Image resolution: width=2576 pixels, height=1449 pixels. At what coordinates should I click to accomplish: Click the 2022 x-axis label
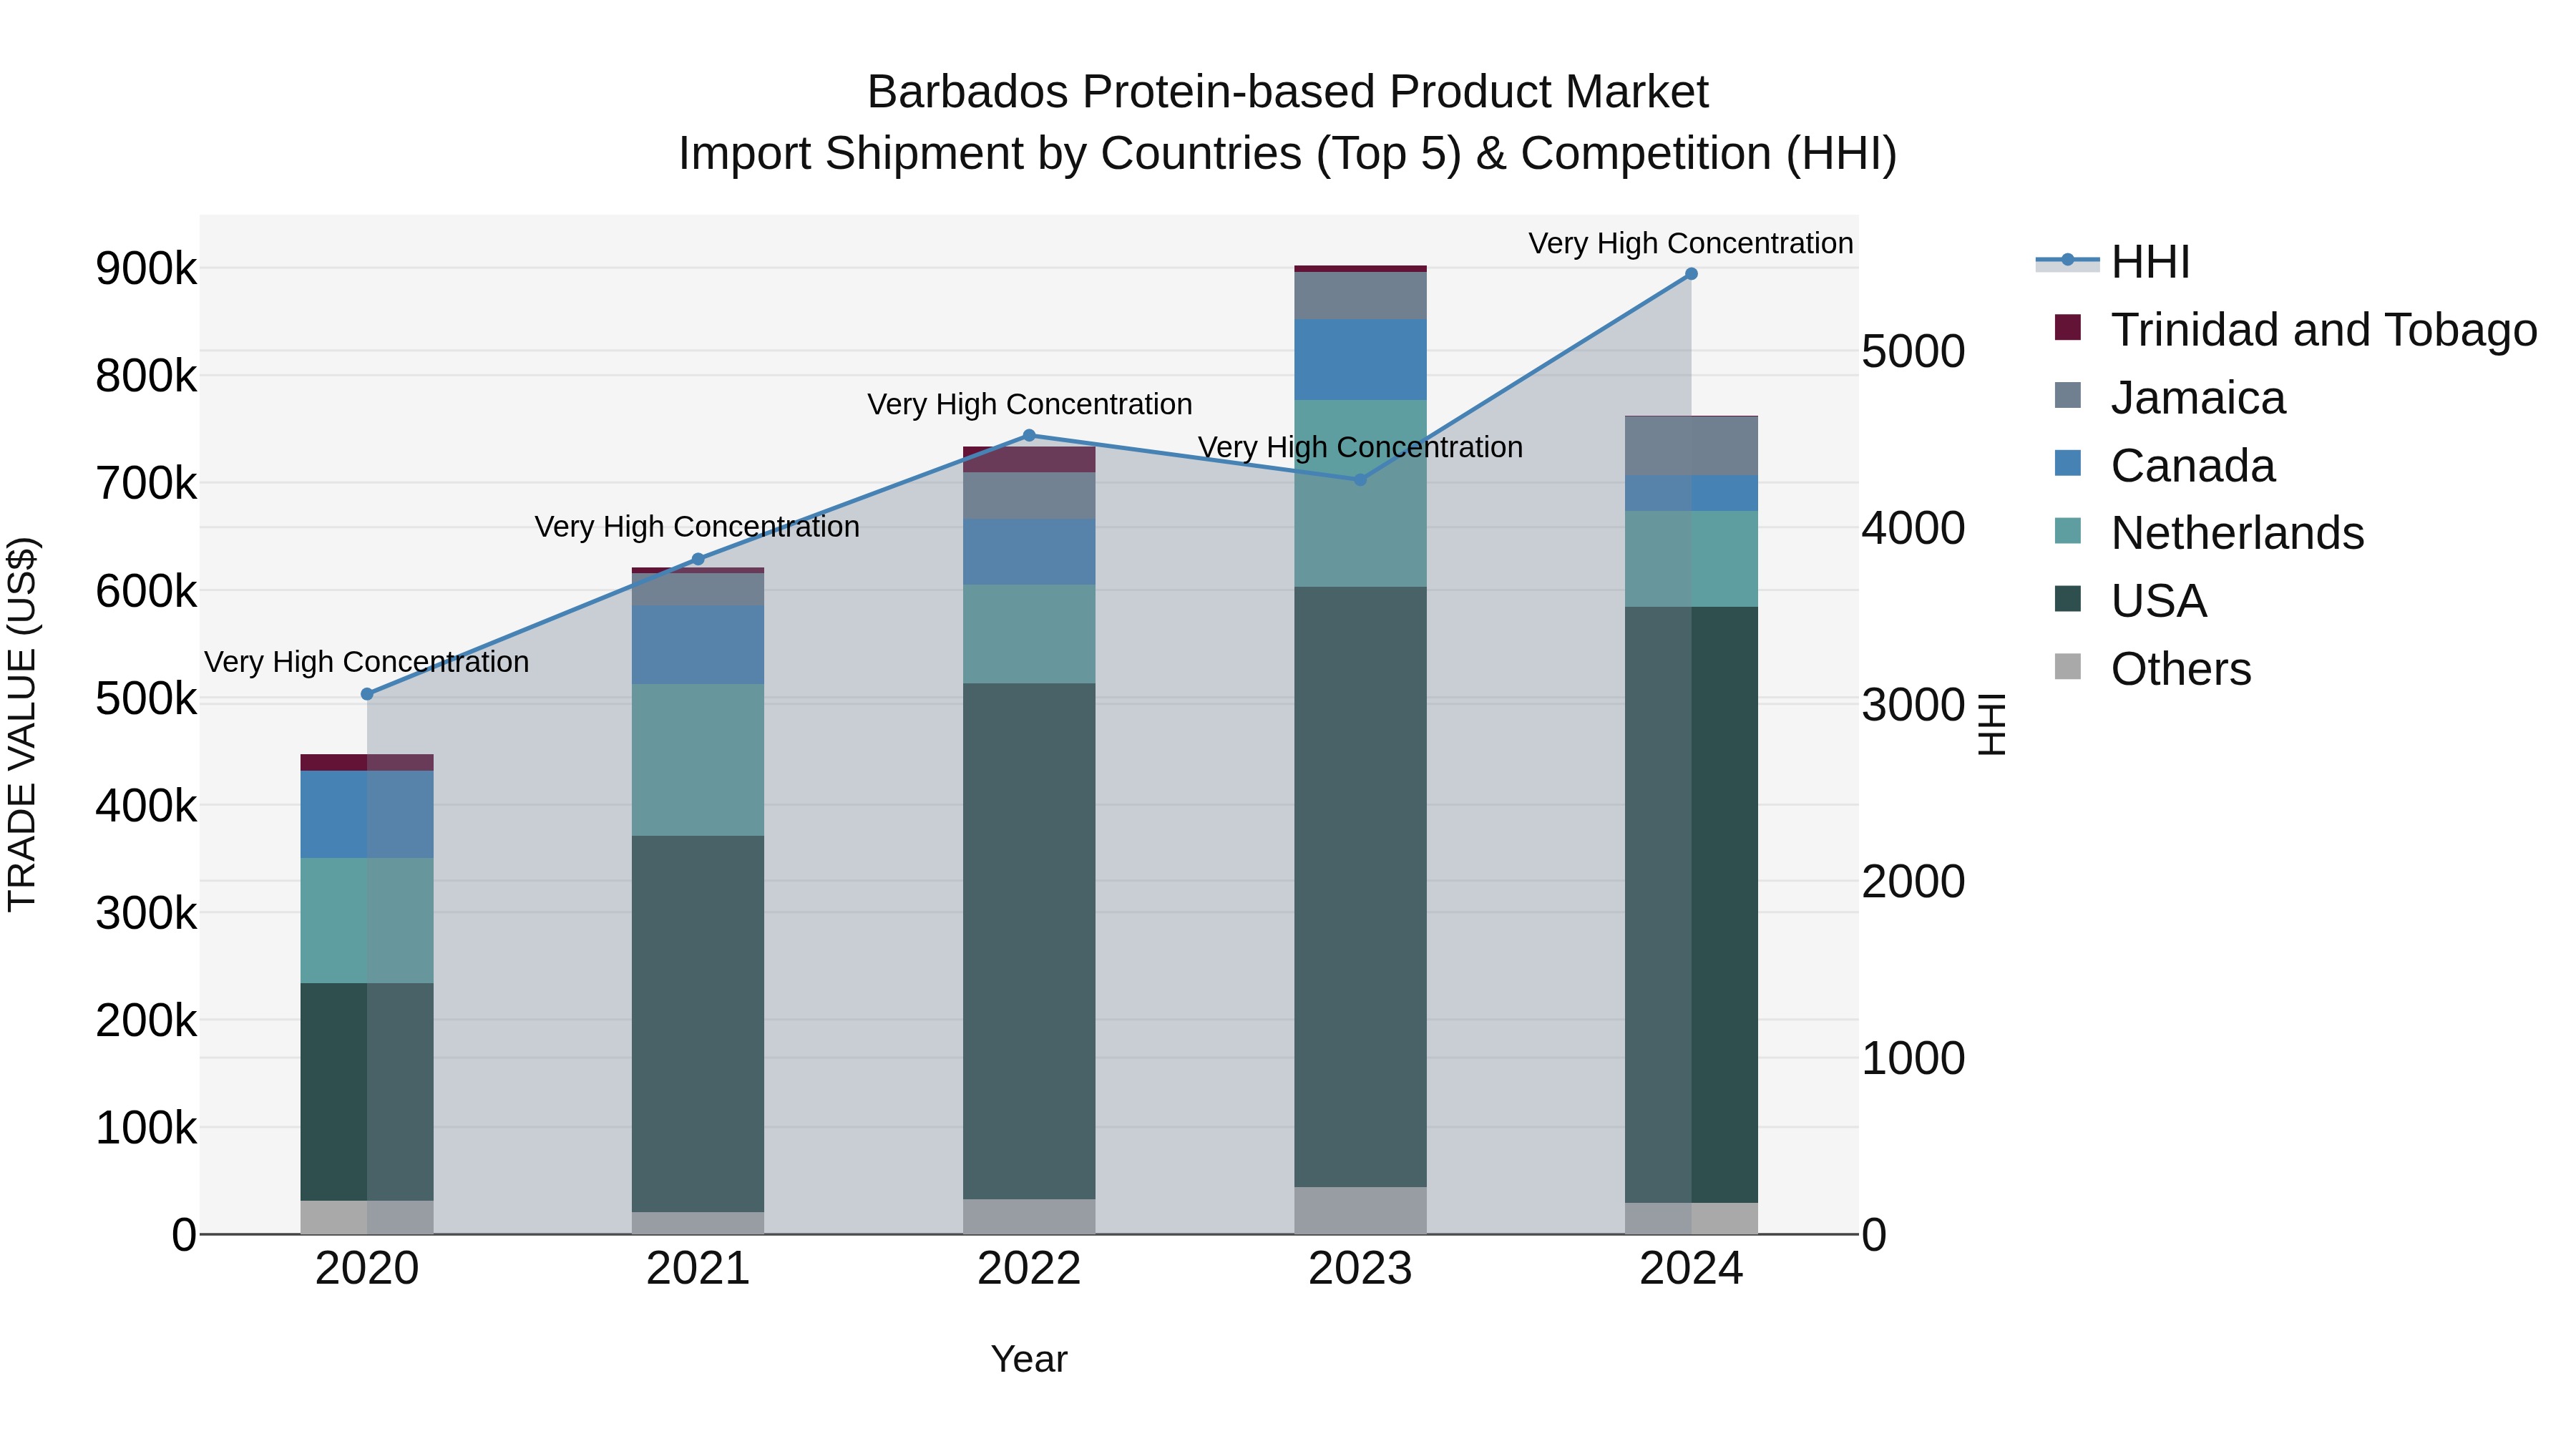point(1029,1269)
